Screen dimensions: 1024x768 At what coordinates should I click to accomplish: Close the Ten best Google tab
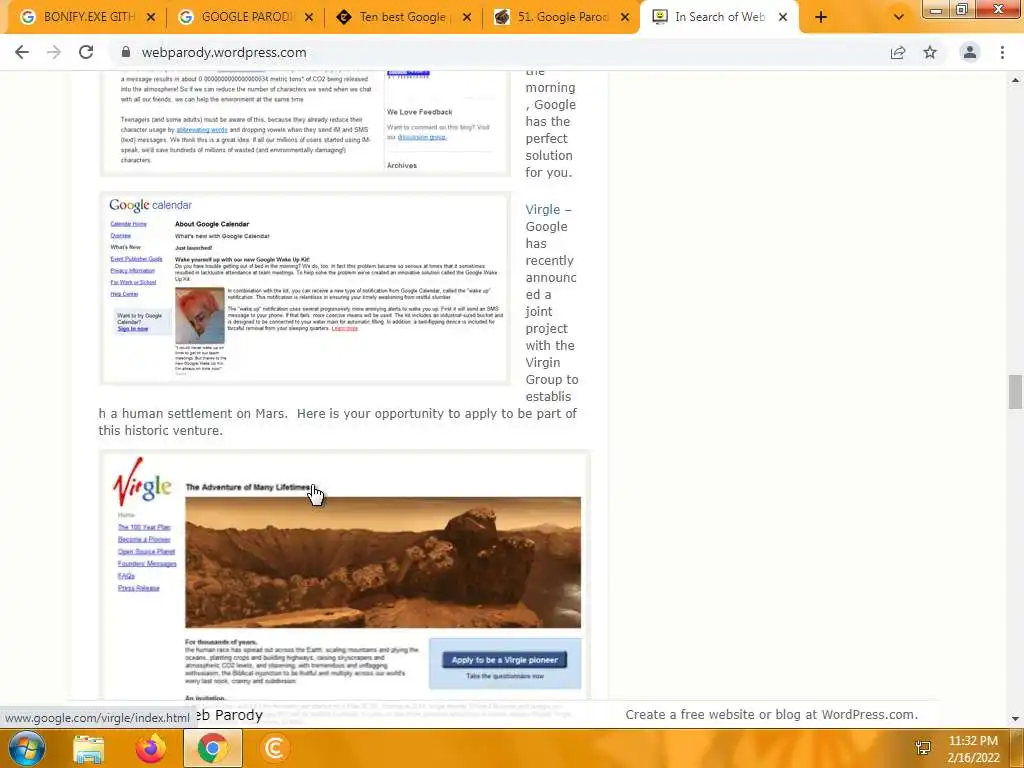click(467, 17)
